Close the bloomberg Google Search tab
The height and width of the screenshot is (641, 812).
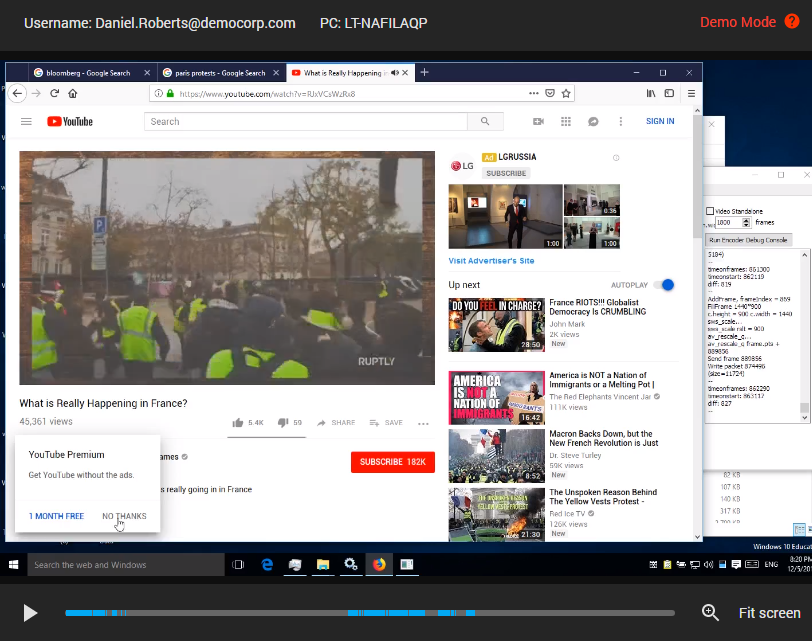pyautogui.click(x=147, y=73)
